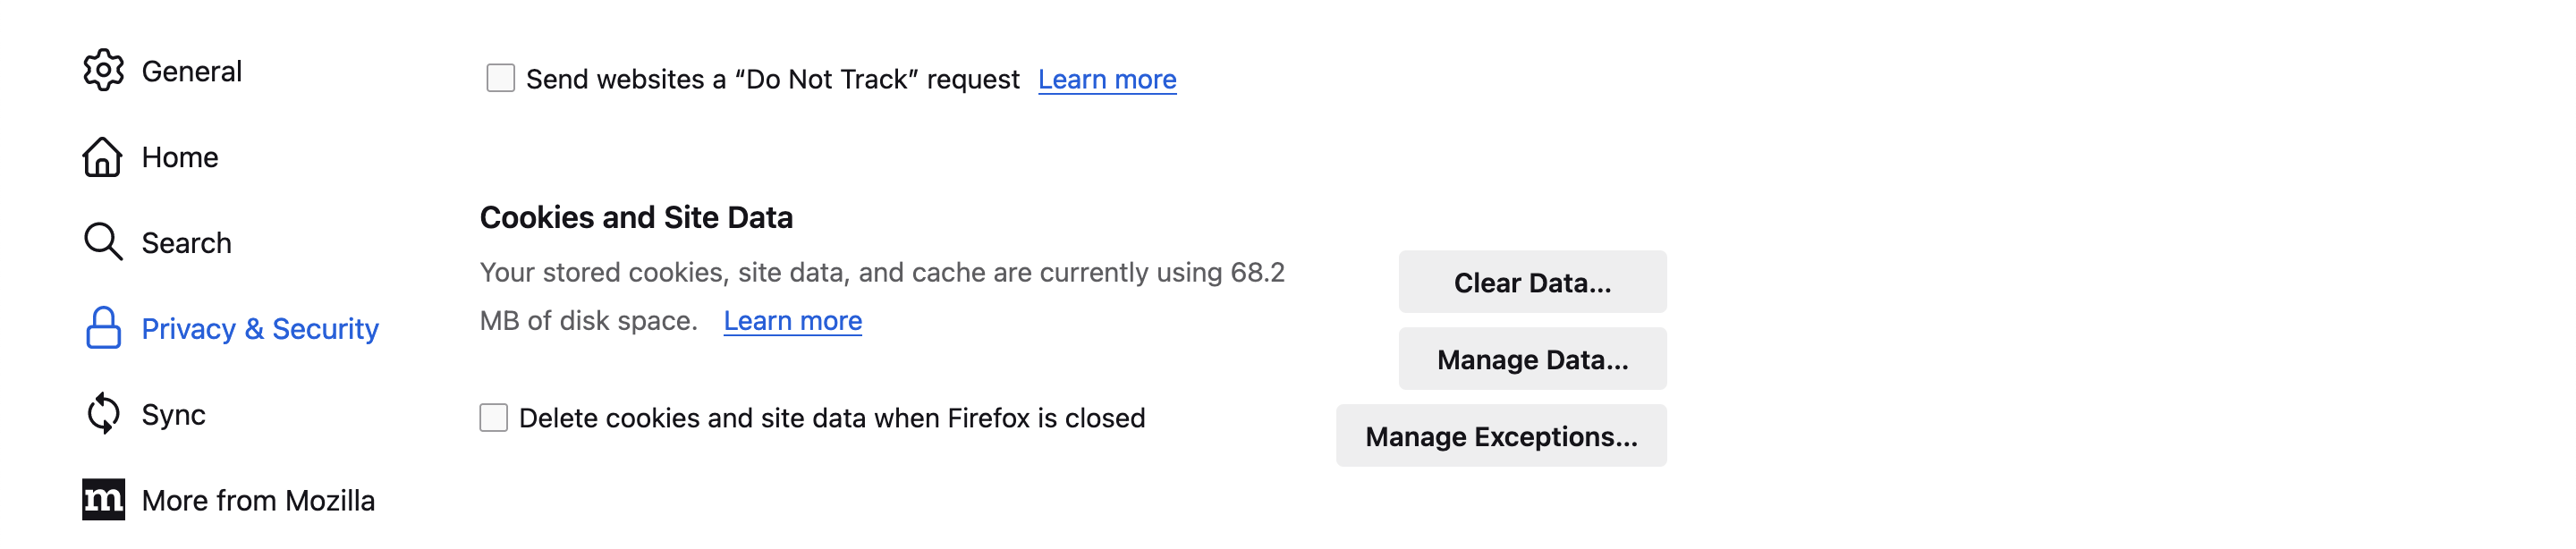Open Learn more about cookies disk space
Viewport: 2576px width, 549px height.
tap(792, 321)
